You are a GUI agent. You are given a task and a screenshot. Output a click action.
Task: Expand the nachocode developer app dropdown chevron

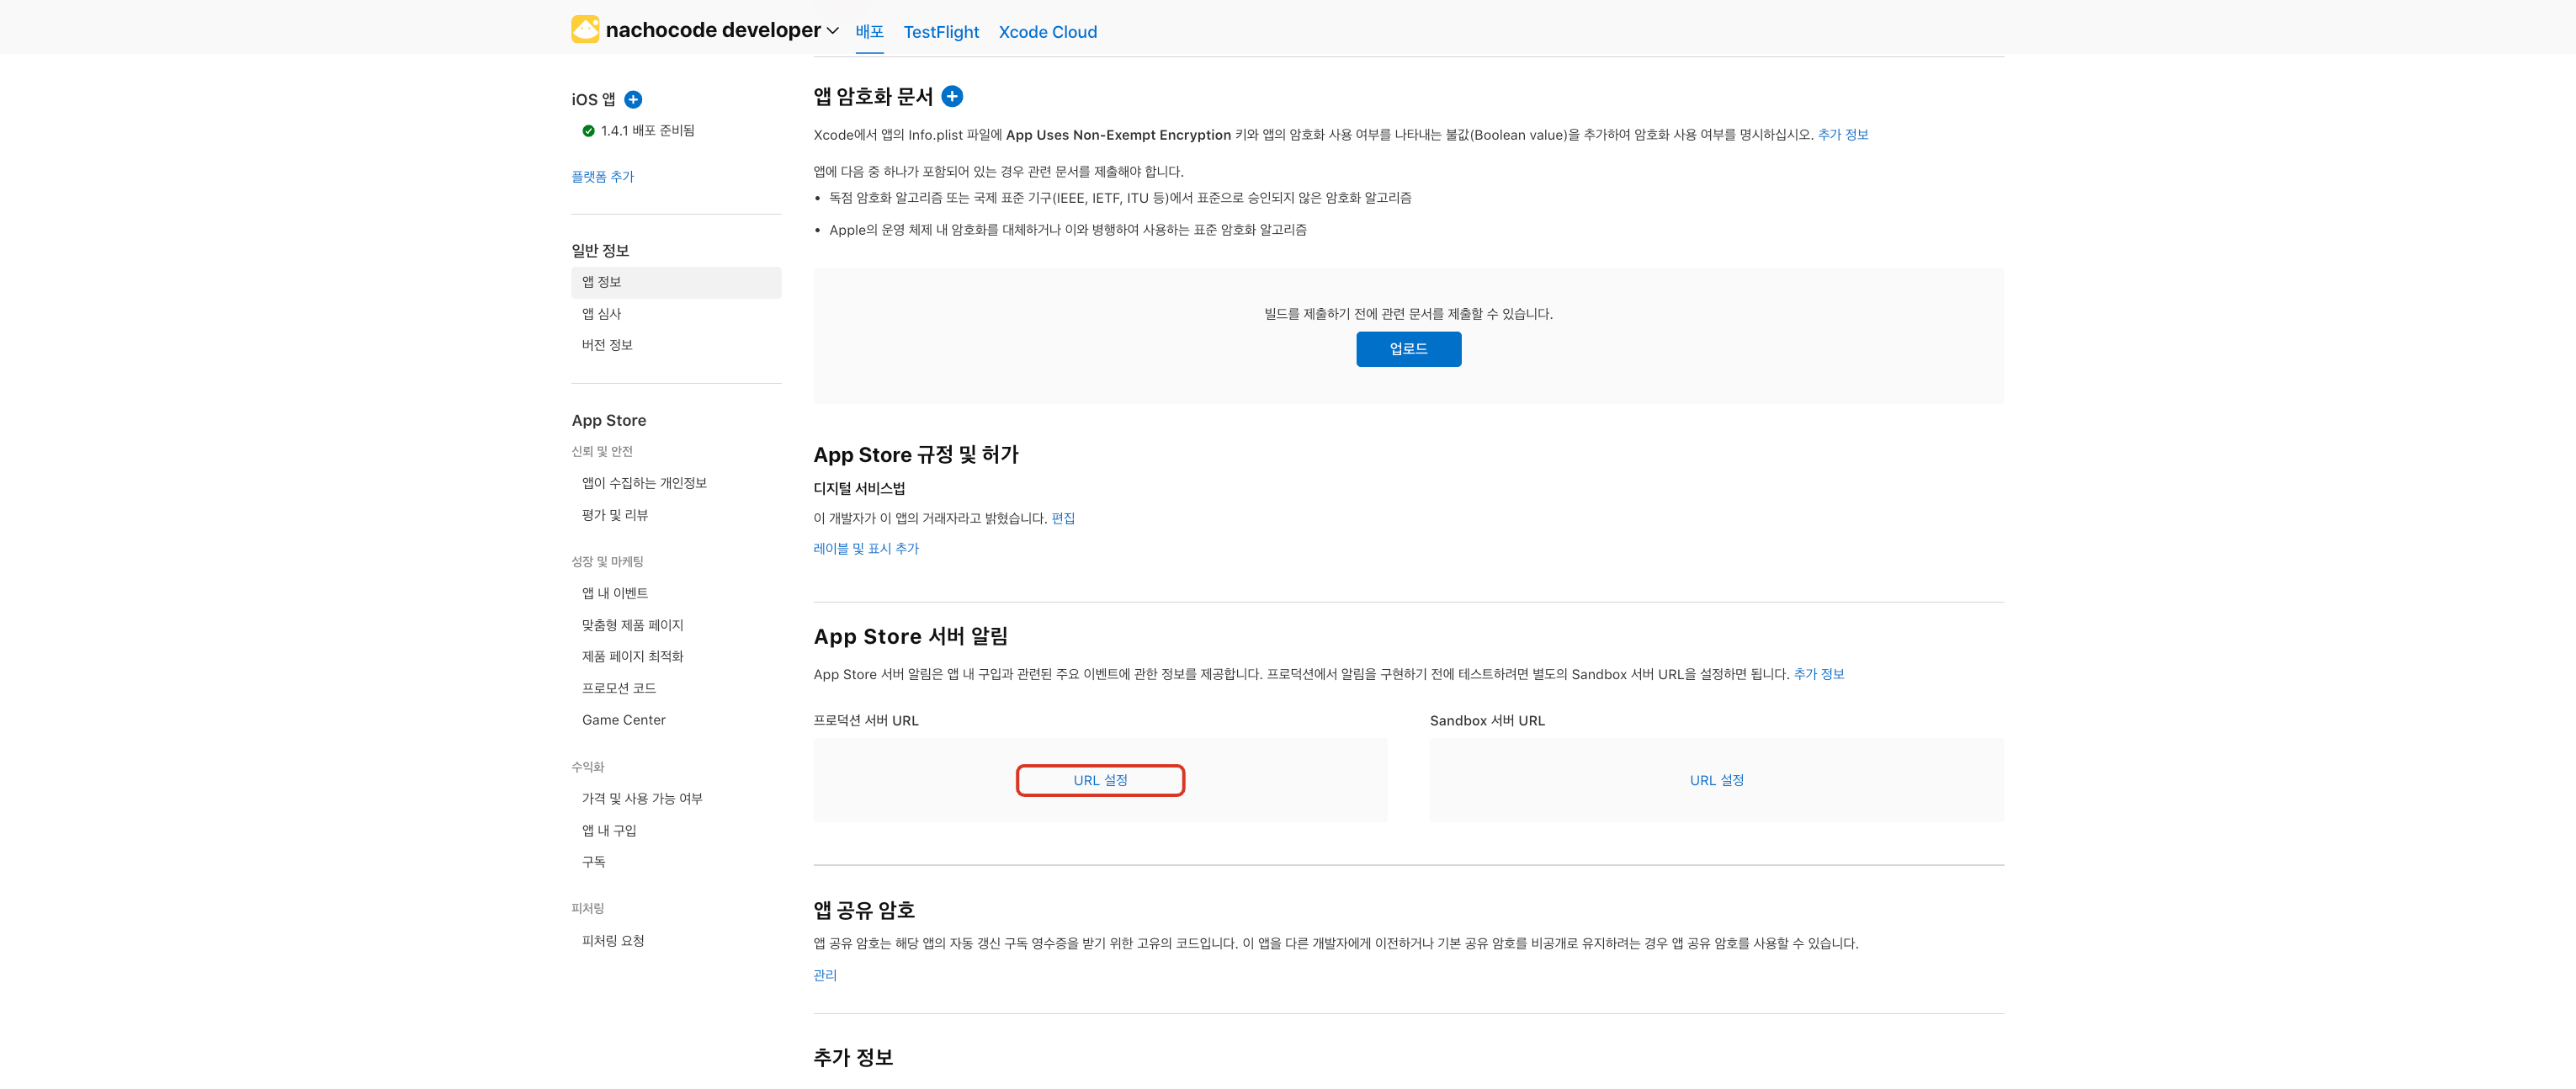point(832,31)
